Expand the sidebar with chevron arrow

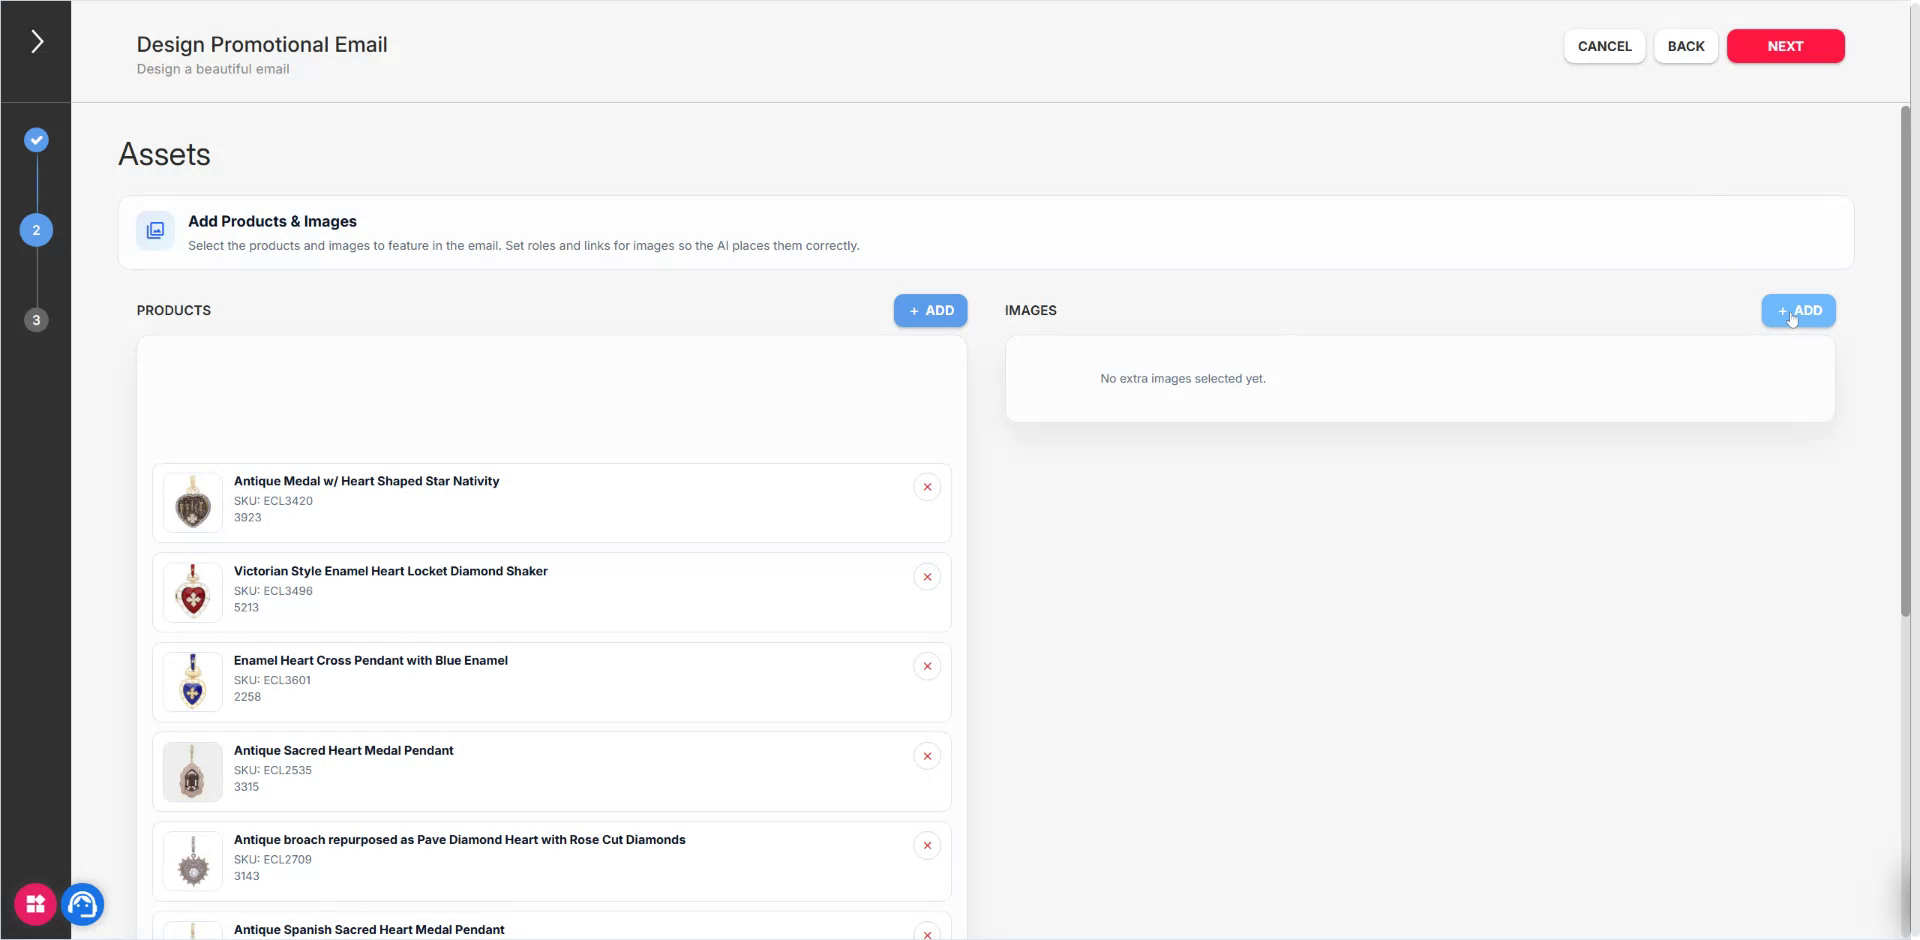click(37, 42)
